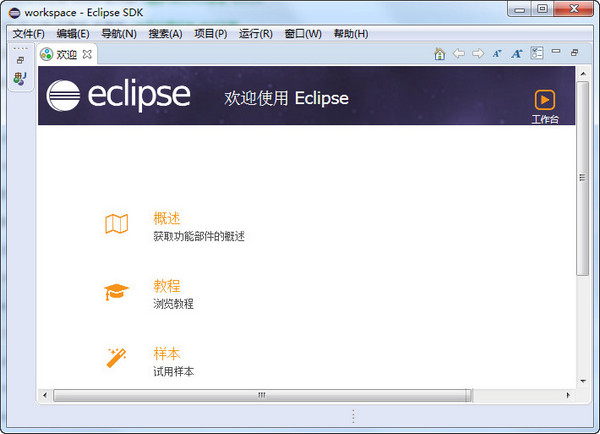
Task: Open the 文件(F) menu
Action: click(28, 34)
